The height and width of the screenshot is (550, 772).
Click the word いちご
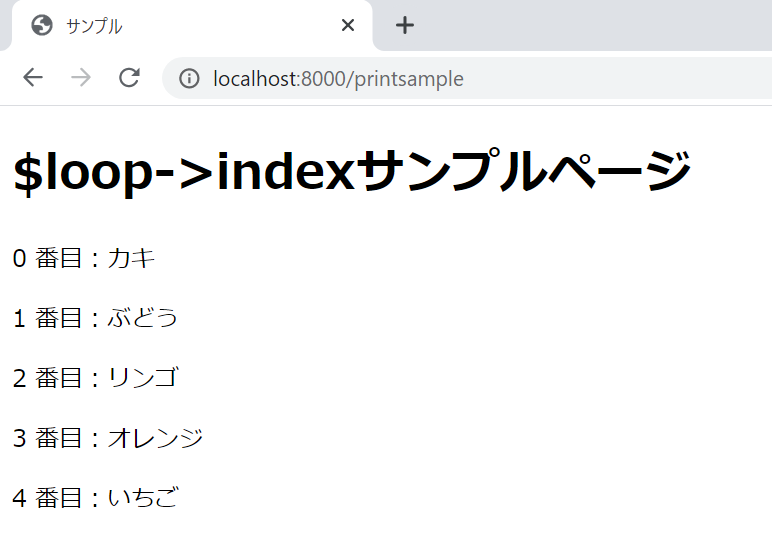click(x=142, y=497)
